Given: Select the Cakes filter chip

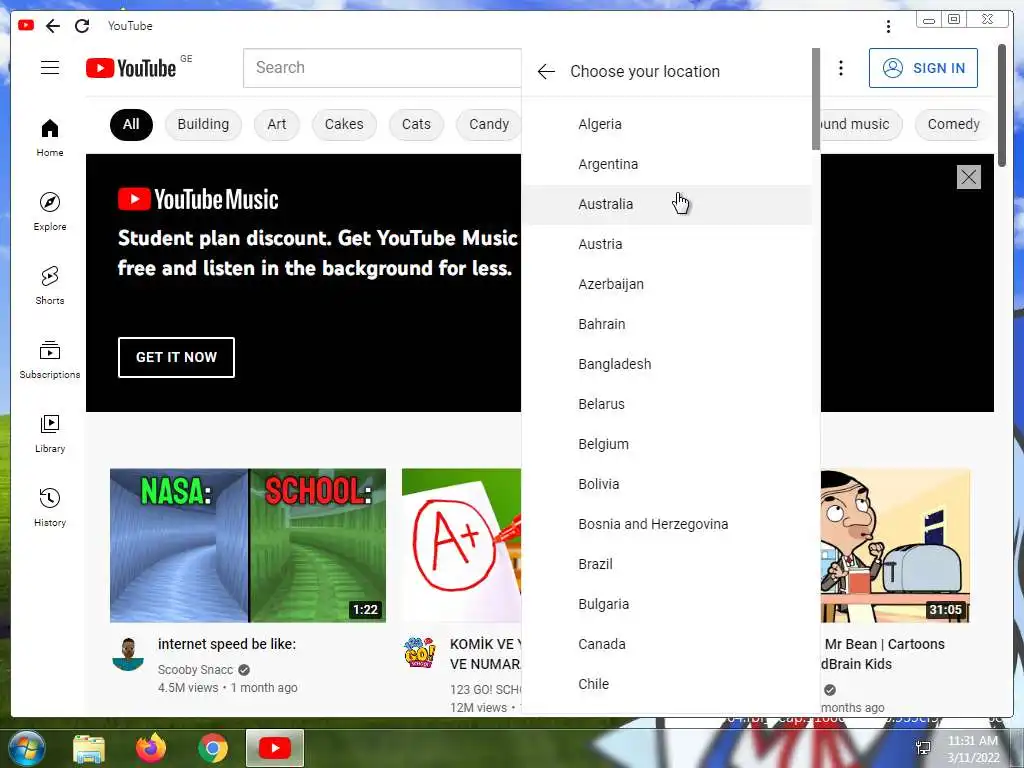Looking at the screenshot, I should 344,124.
